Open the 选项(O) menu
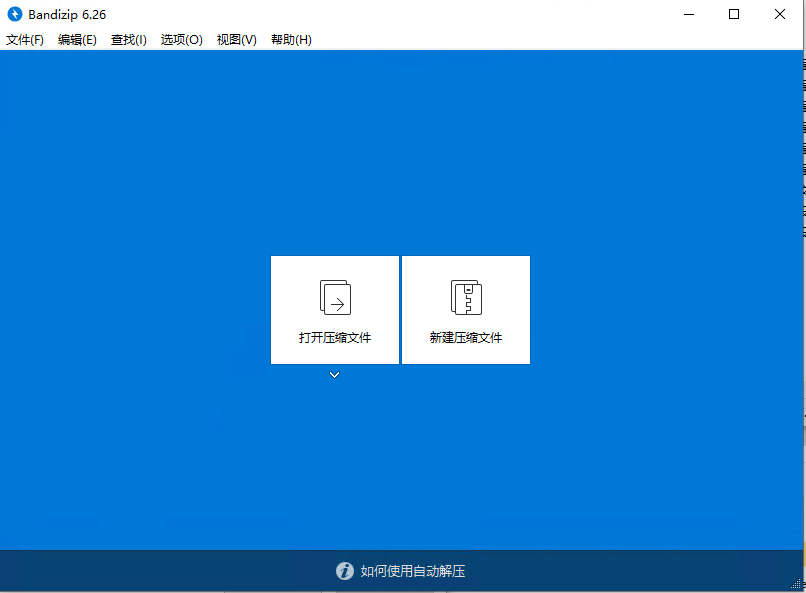 [x=181, y=40]
